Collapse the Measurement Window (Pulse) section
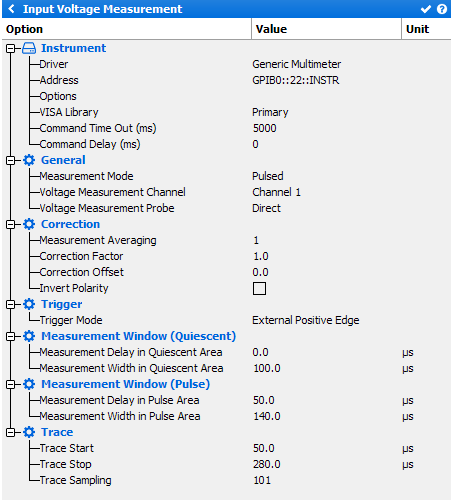The width and height of the screenshot is (452, 500). [x=11, y=385]
